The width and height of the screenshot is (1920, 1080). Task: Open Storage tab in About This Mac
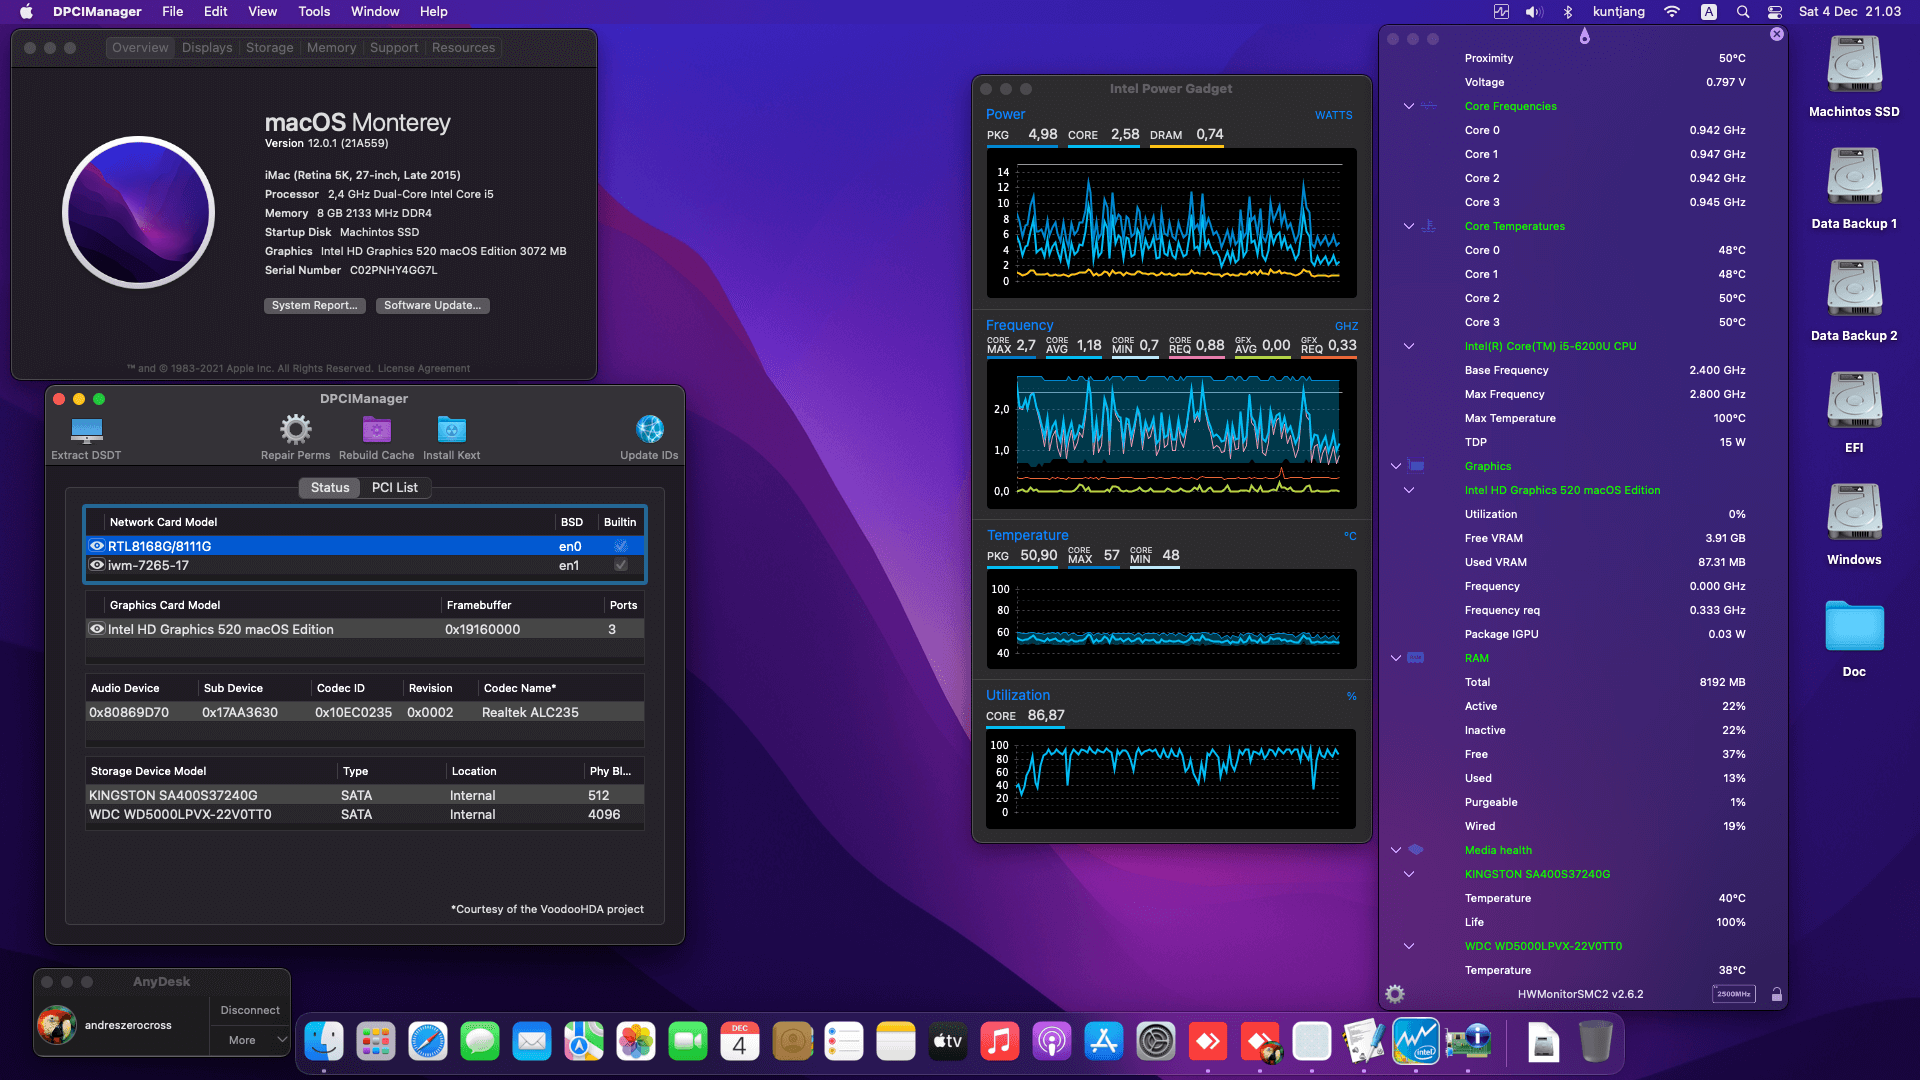click(270, 48)
